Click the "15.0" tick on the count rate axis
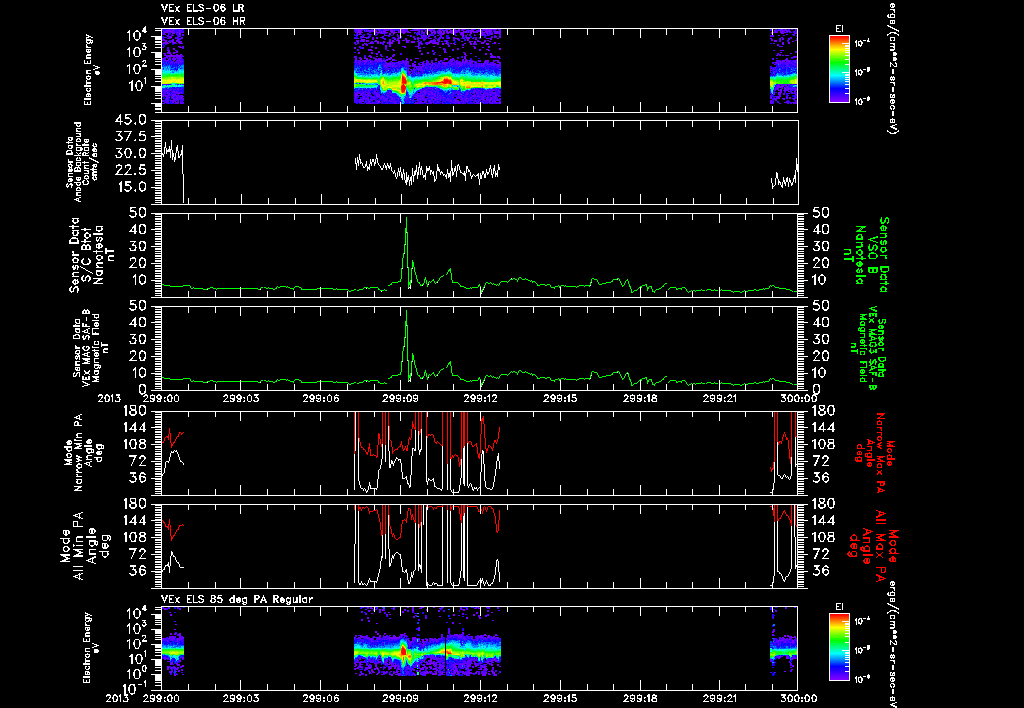The image size is (1024, 708). [x=133, y=187]
